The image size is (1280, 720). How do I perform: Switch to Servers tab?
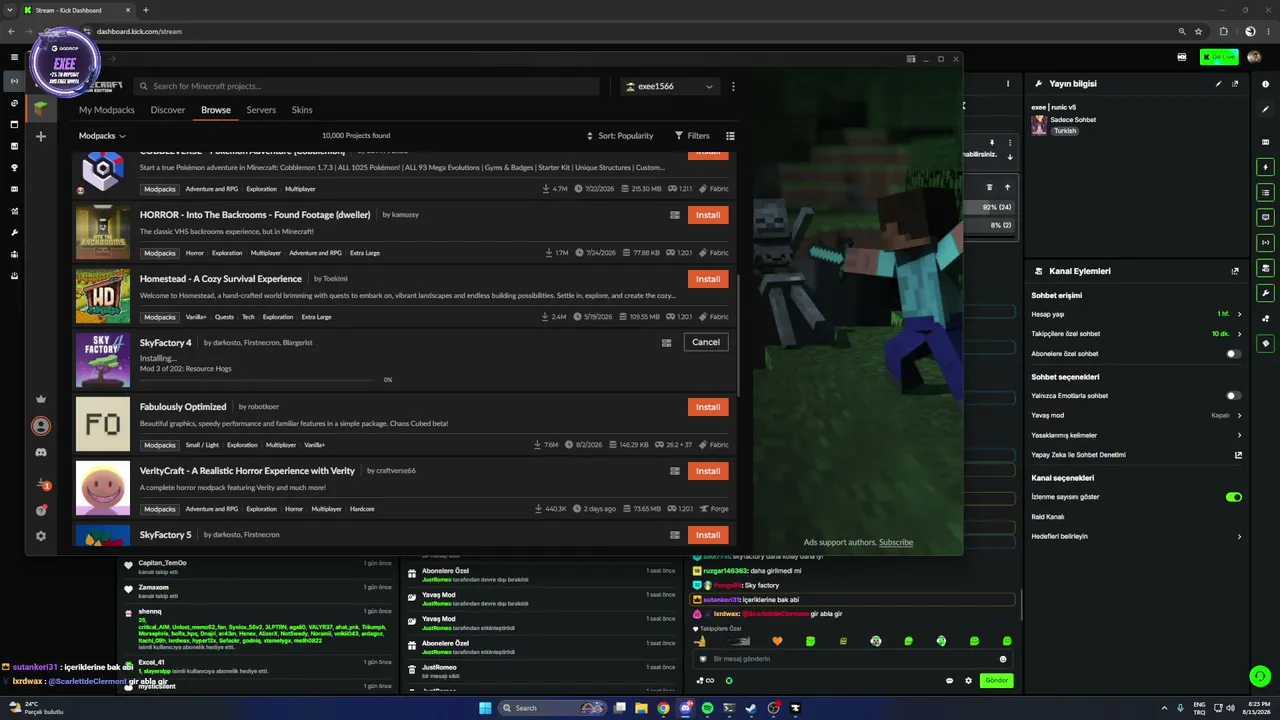pos(261,110)
